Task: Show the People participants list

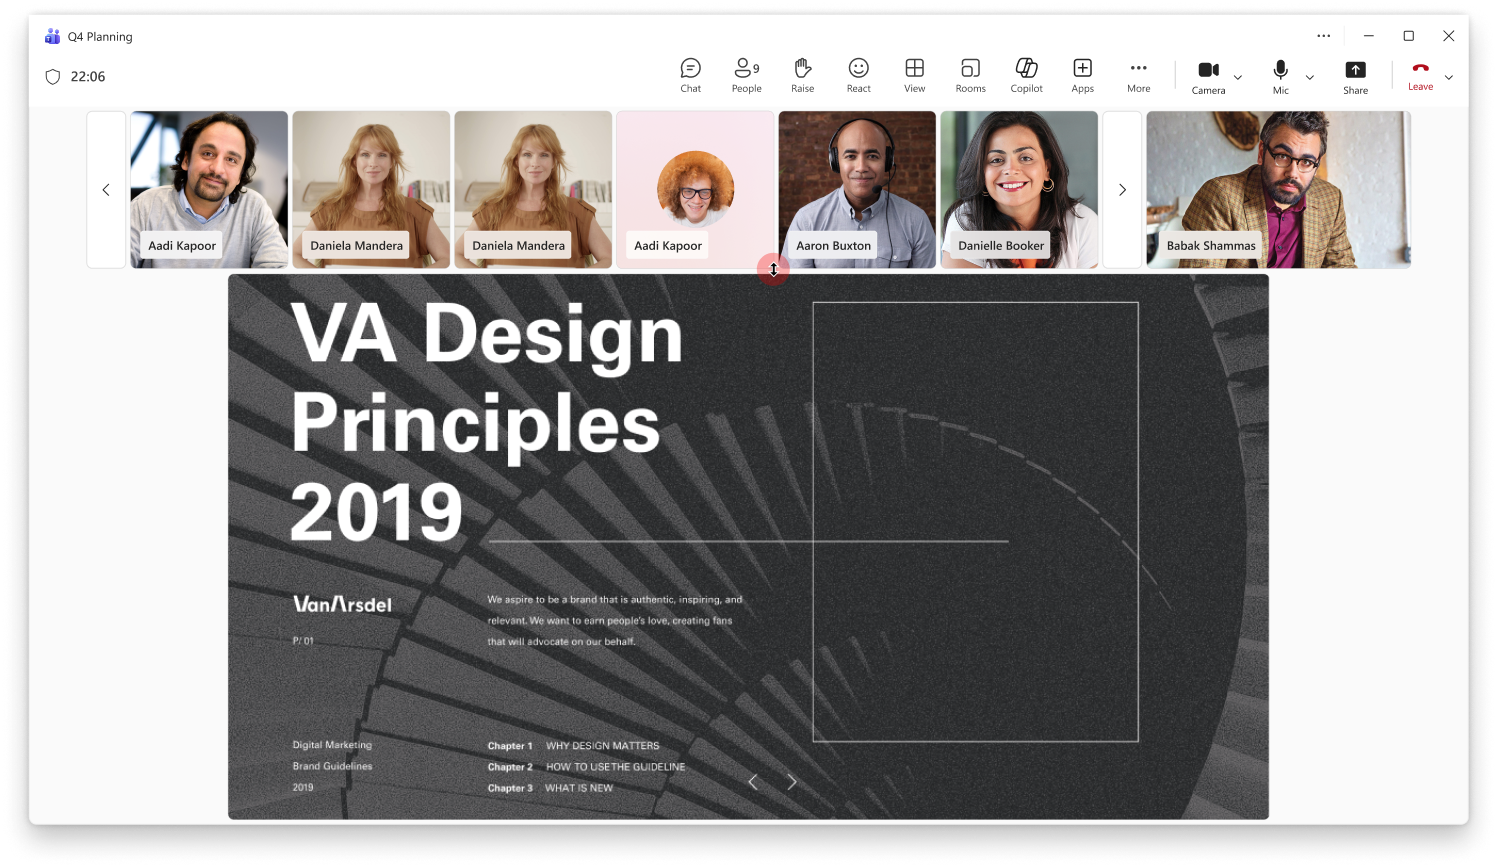Action: point(746,75)
